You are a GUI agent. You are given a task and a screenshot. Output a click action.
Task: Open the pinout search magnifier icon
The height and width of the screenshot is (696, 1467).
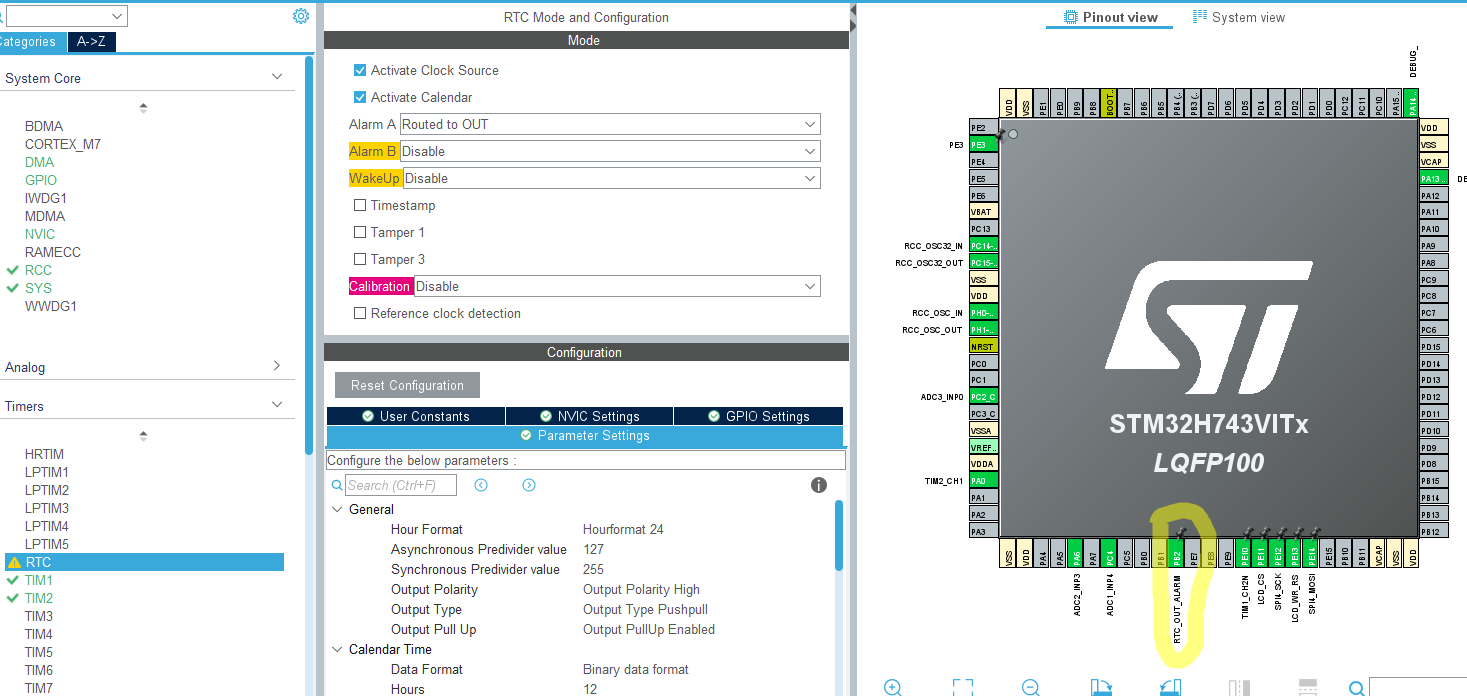pyautogui.click(x=1356, y=688)
